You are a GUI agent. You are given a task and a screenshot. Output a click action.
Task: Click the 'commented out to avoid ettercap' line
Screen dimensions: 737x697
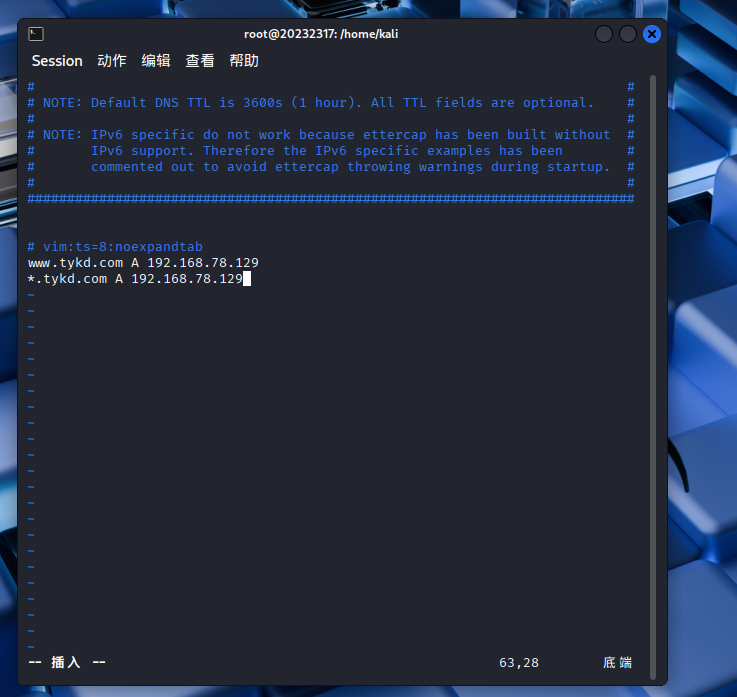coord(331,167)
